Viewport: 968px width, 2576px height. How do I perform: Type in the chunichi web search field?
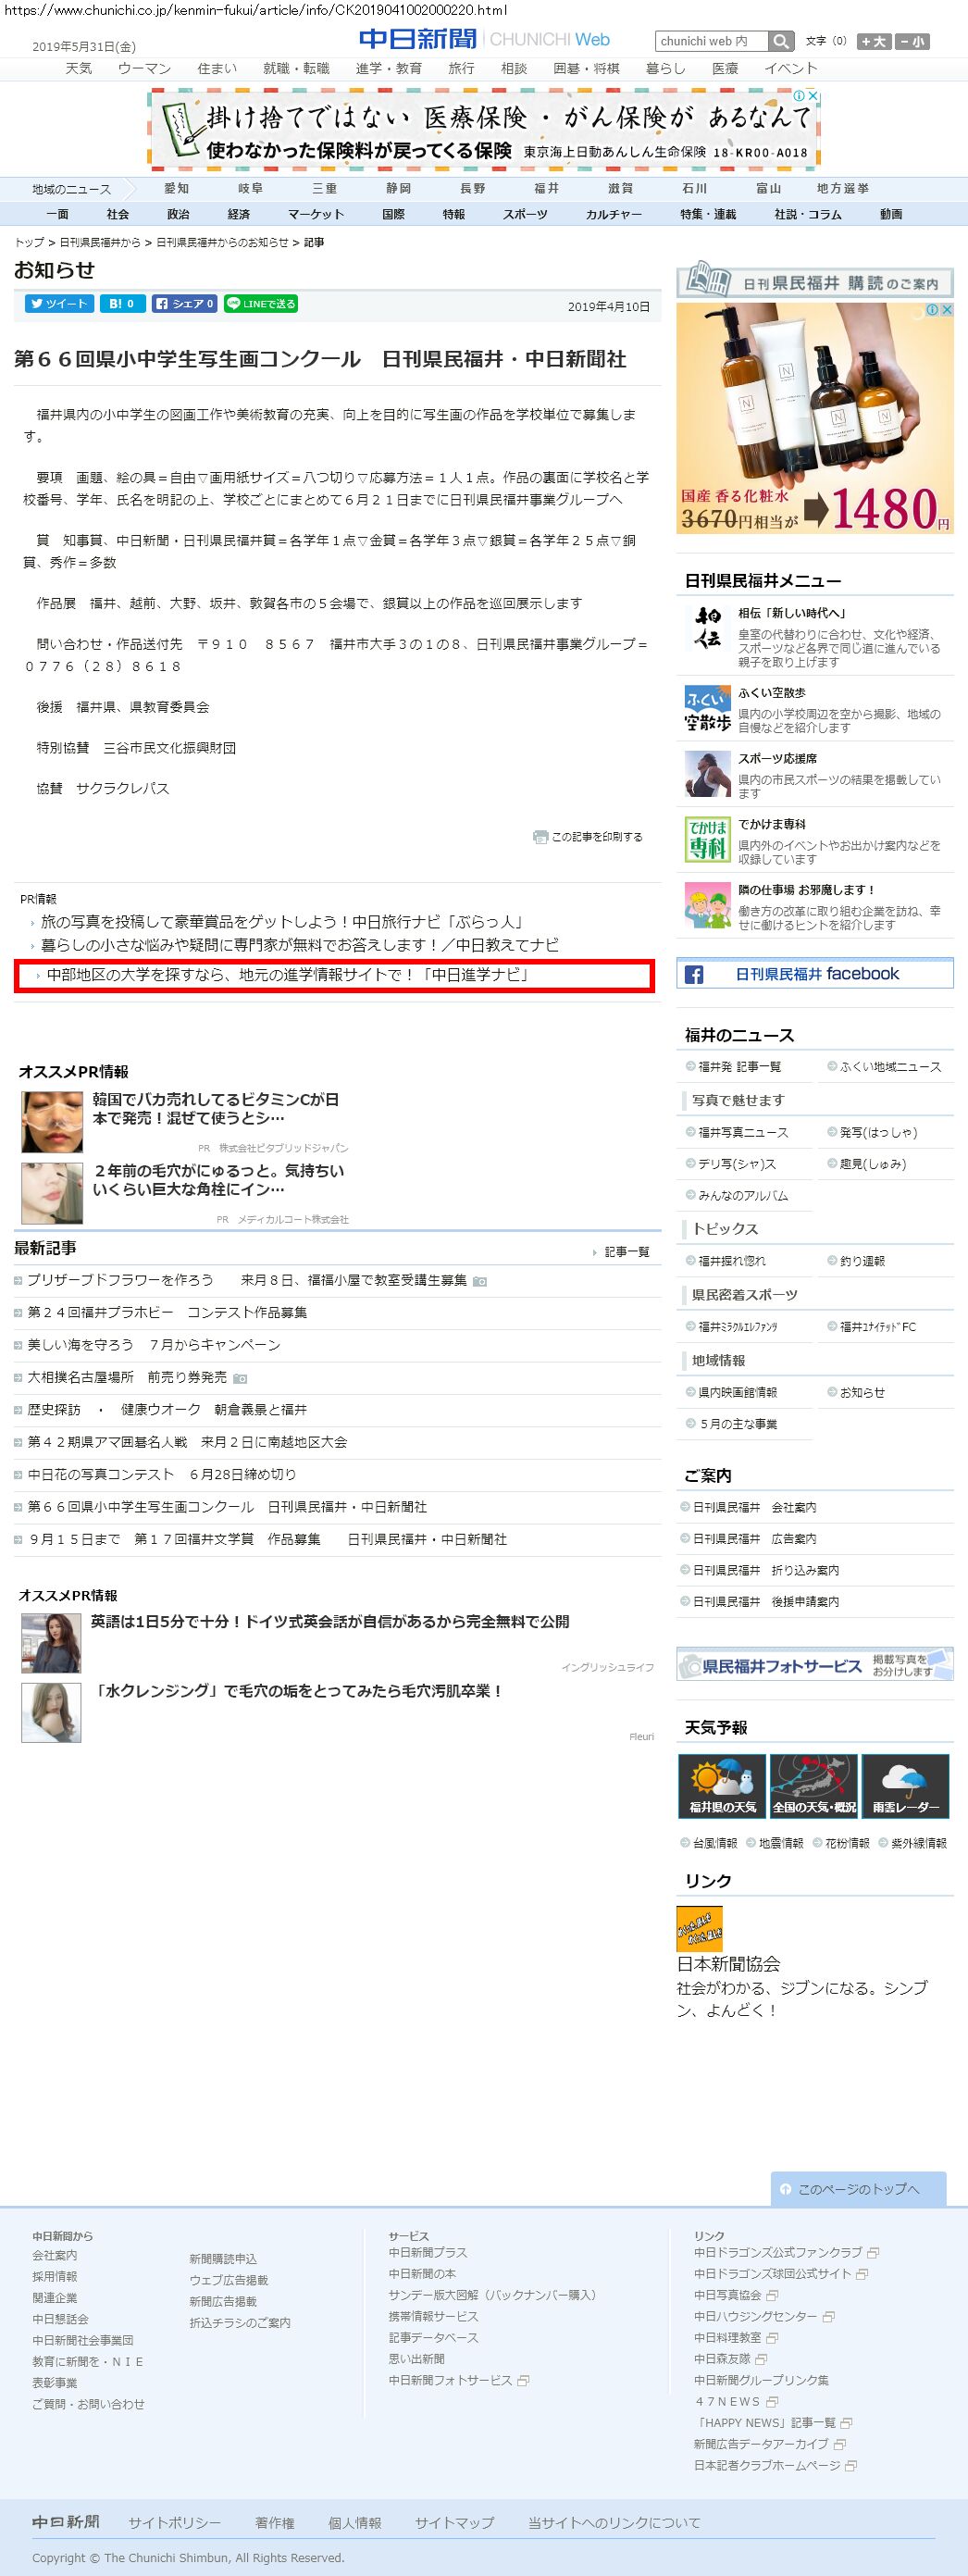(x=711, y=41)
